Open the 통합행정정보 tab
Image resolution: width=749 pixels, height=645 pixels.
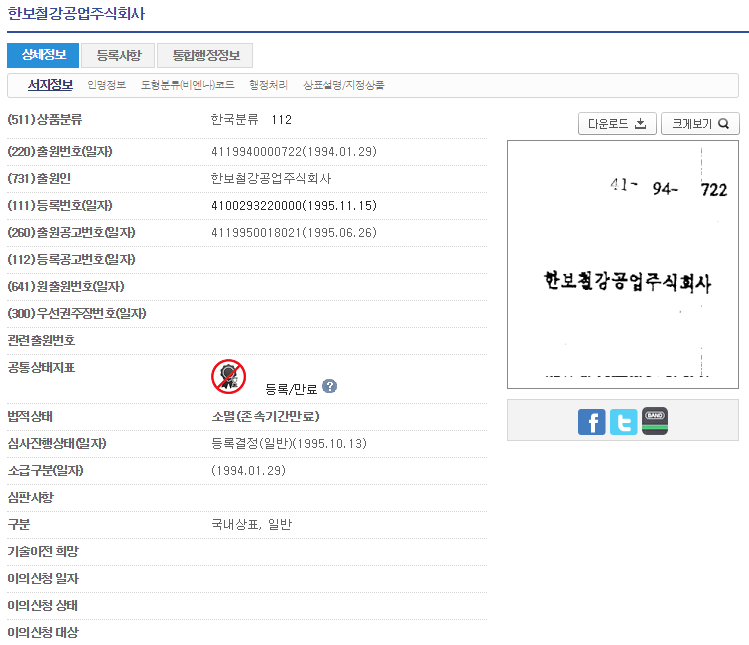[205, 55]
